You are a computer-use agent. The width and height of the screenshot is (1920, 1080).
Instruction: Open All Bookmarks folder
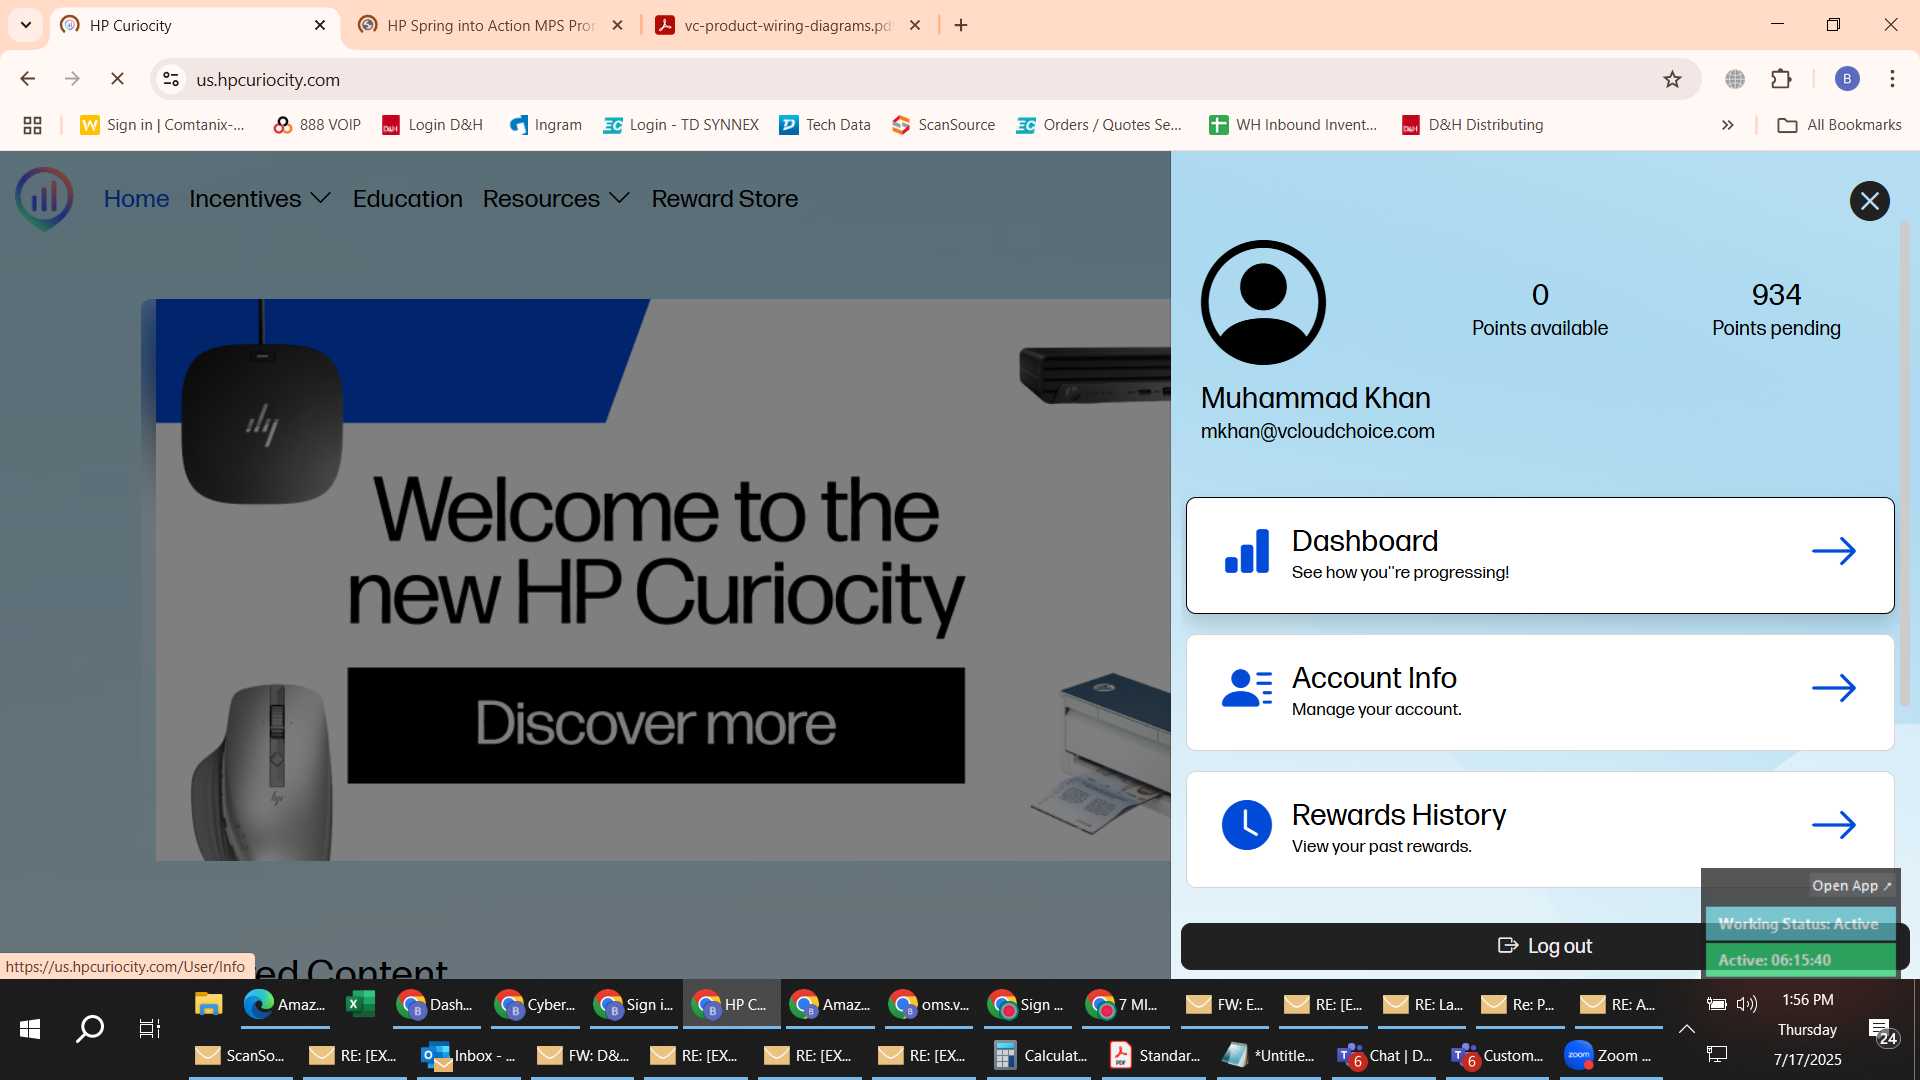[x=1839, y=125]
